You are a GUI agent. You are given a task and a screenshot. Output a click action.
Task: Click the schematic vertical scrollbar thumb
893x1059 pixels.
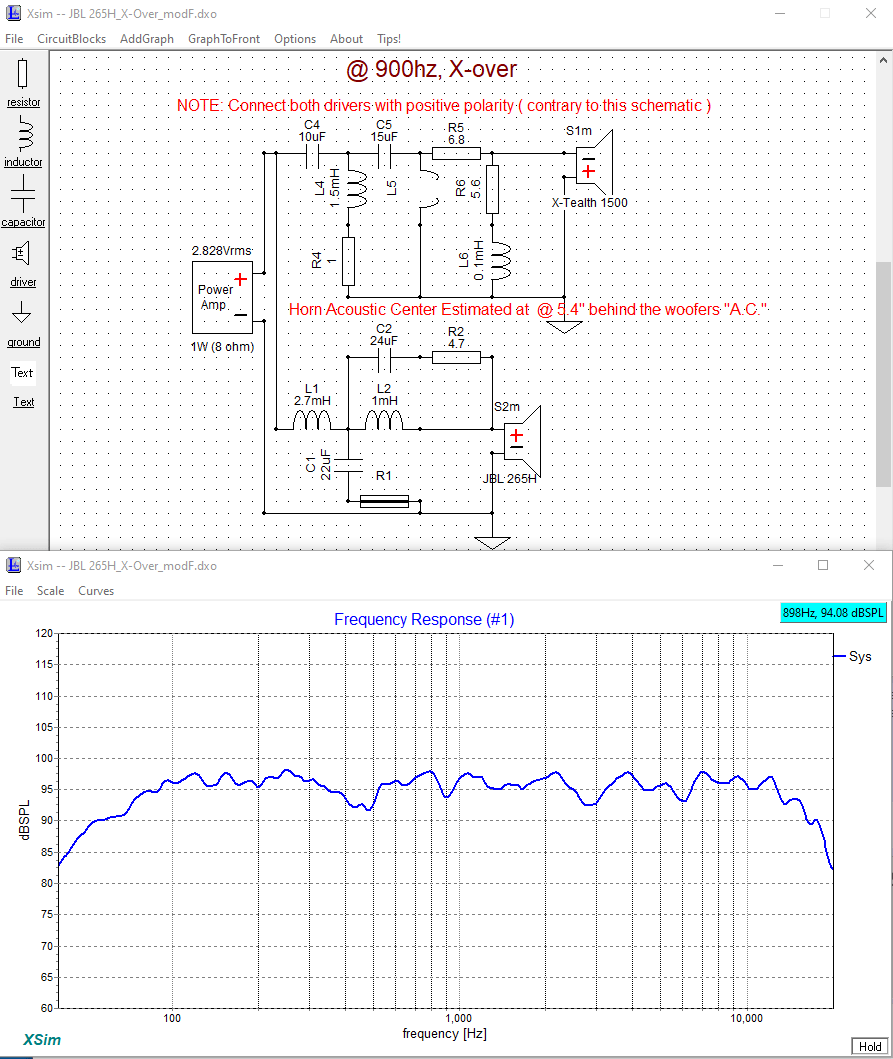[884, 373]
